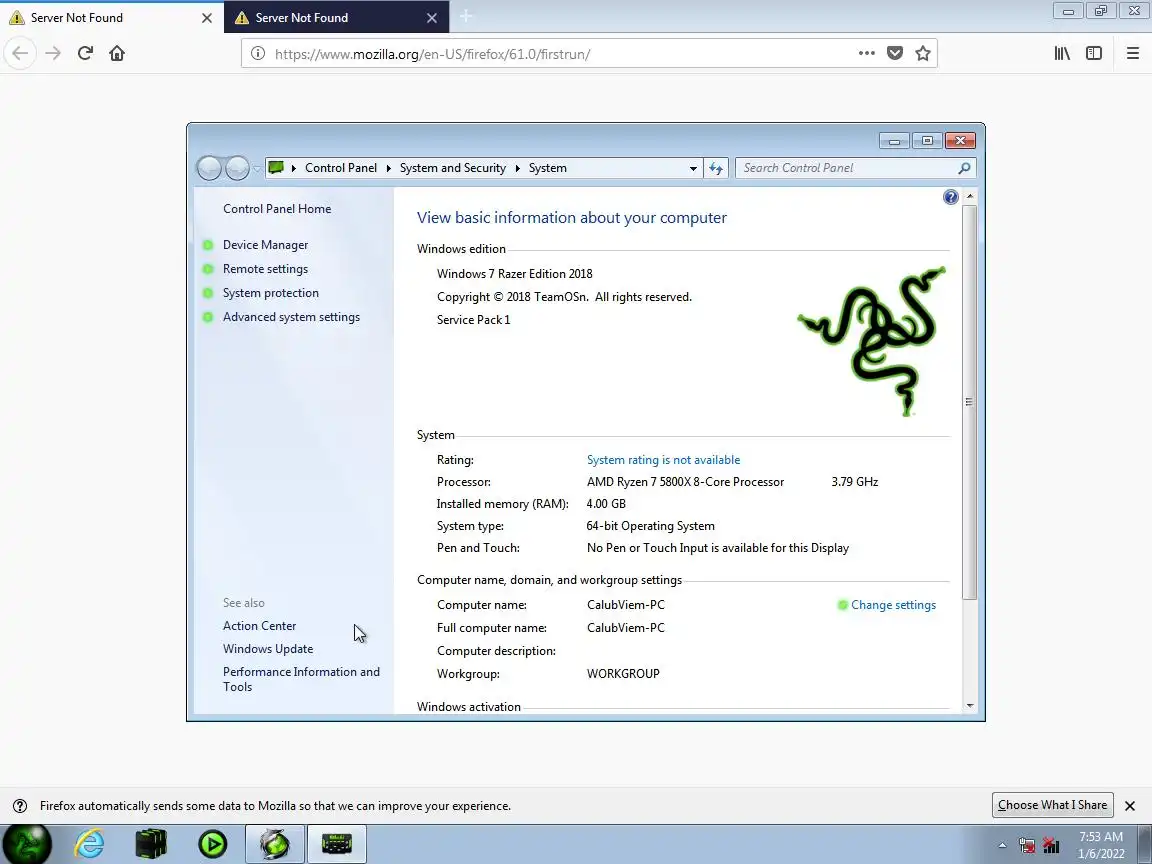This screenshot has height=864, width=1152.
Task: Open address bar history dropdown arrow
Action: pos(693,168)
